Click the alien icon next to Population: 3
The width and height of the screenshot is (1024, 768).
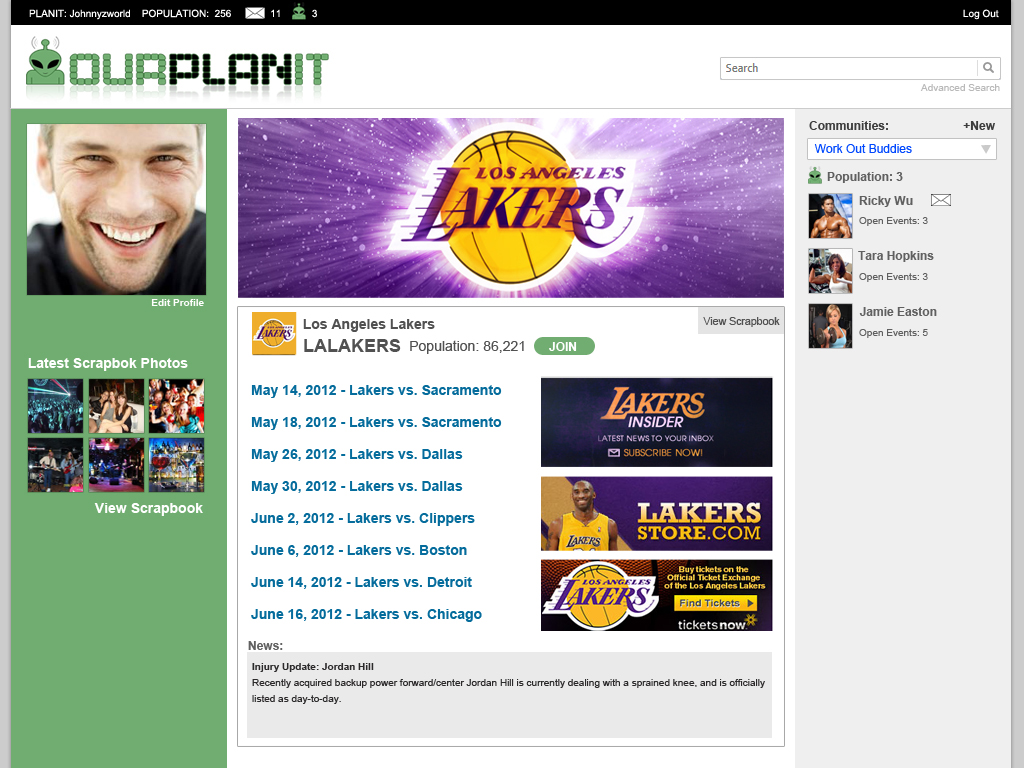815,176
